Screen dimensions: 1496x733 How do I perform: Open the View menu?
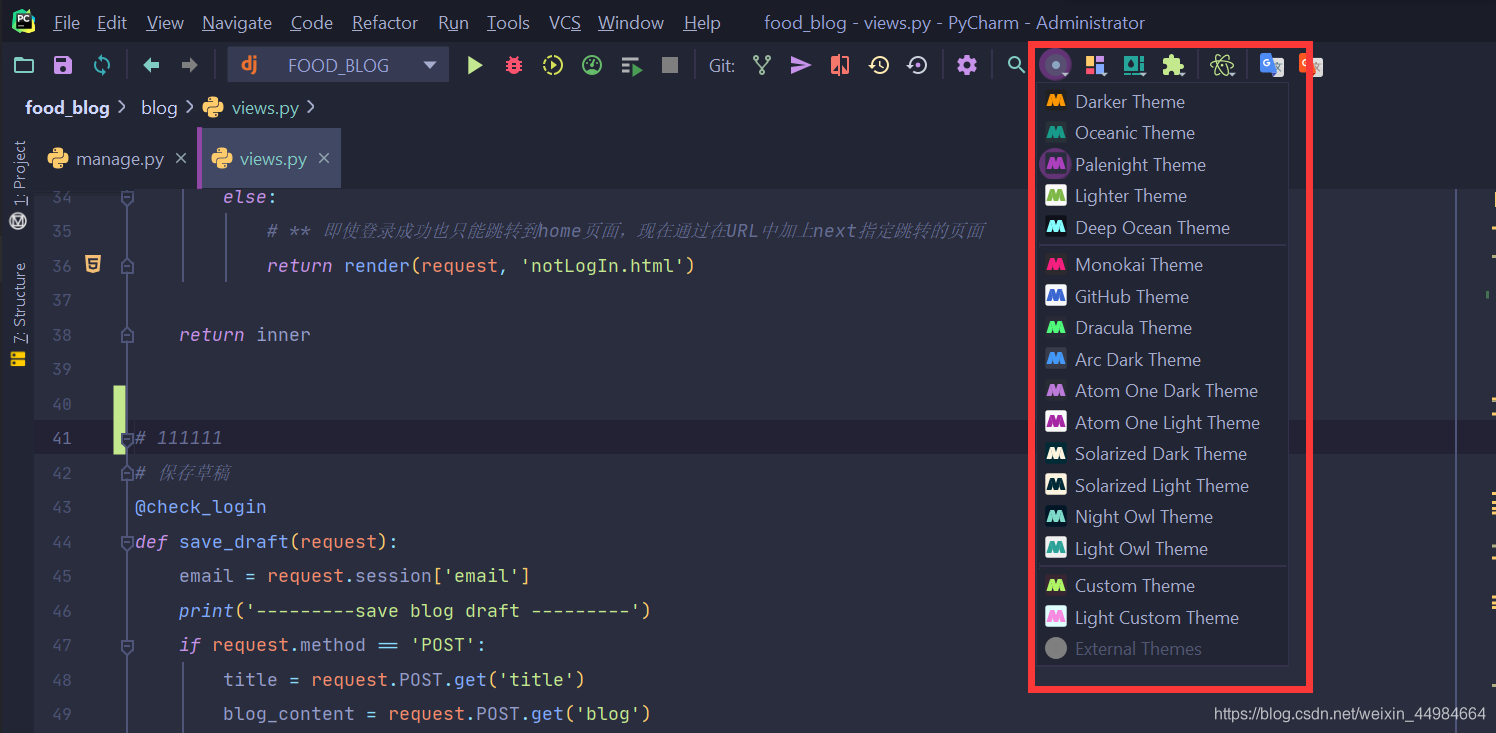[165, 23]
